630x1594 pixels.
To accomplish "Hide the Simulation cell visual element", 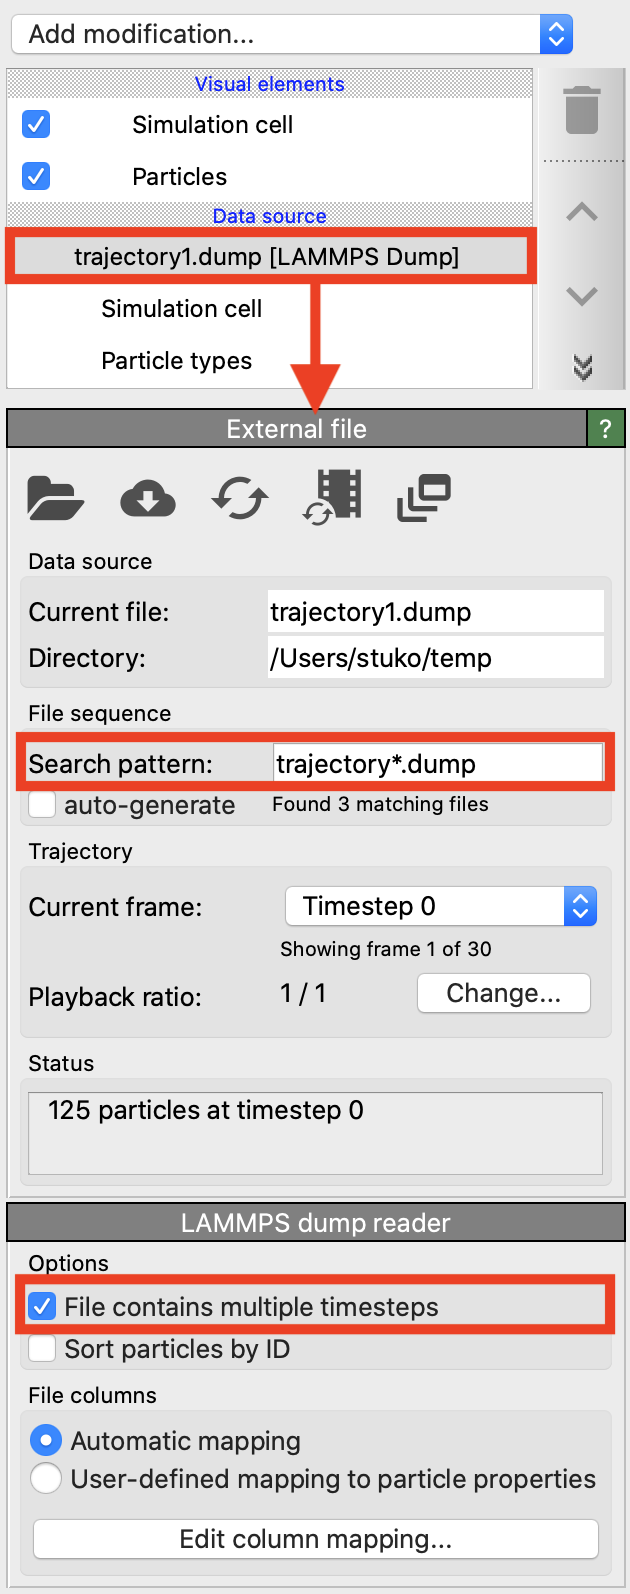I will pos(36,125).
